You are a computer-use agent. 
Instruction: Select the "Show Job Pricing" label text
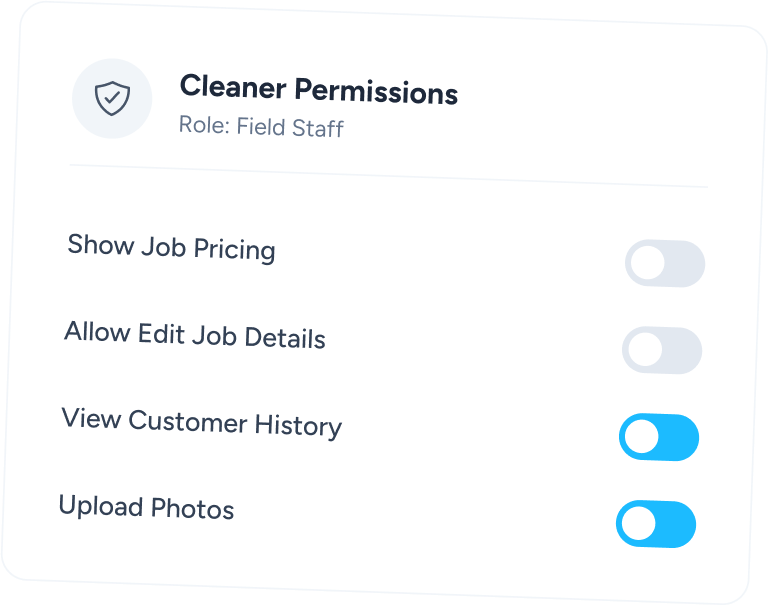[171, 247]
